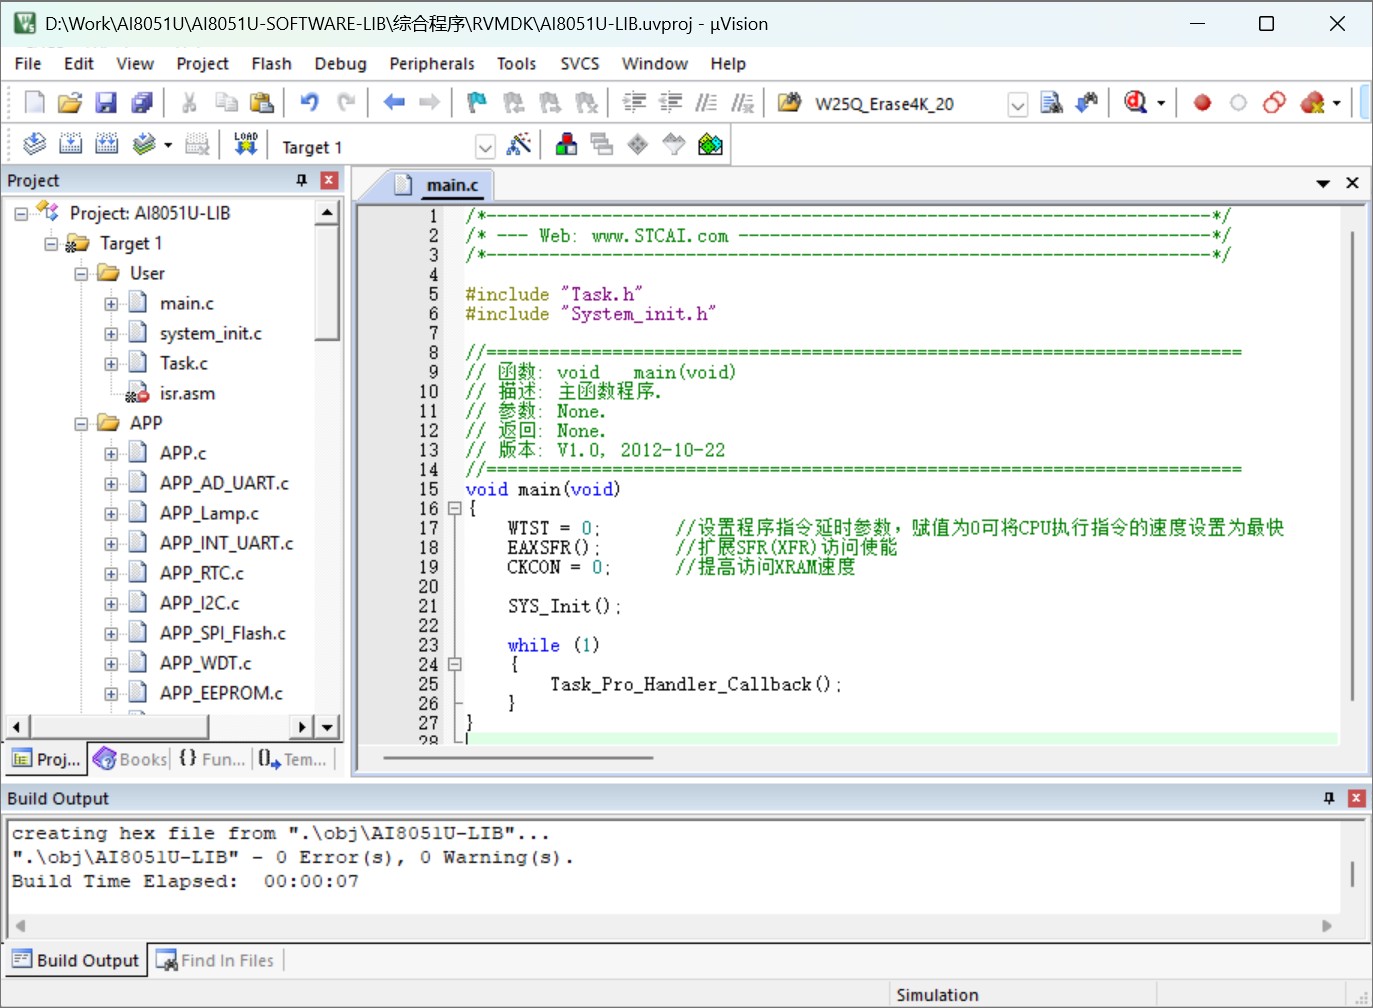Navigate backwards with the blue left arrow
Viewport: 1373px width, 1008px height.
point(394,103)
